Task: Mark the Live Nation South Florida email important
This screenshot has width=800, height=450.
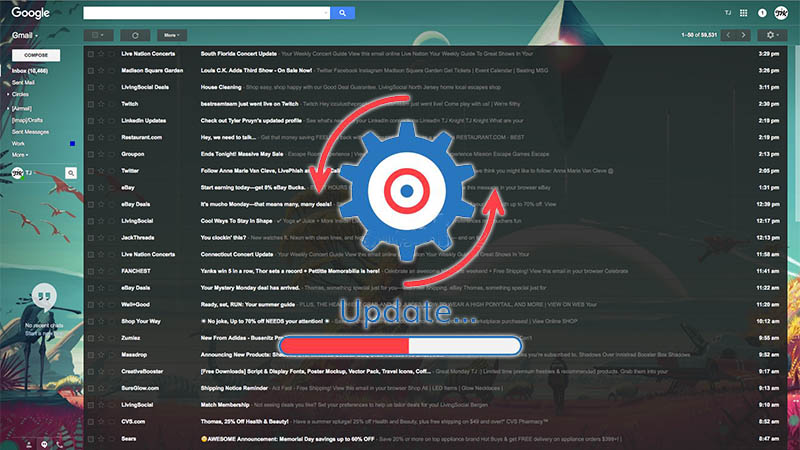Action: click(x=111, y=54)
